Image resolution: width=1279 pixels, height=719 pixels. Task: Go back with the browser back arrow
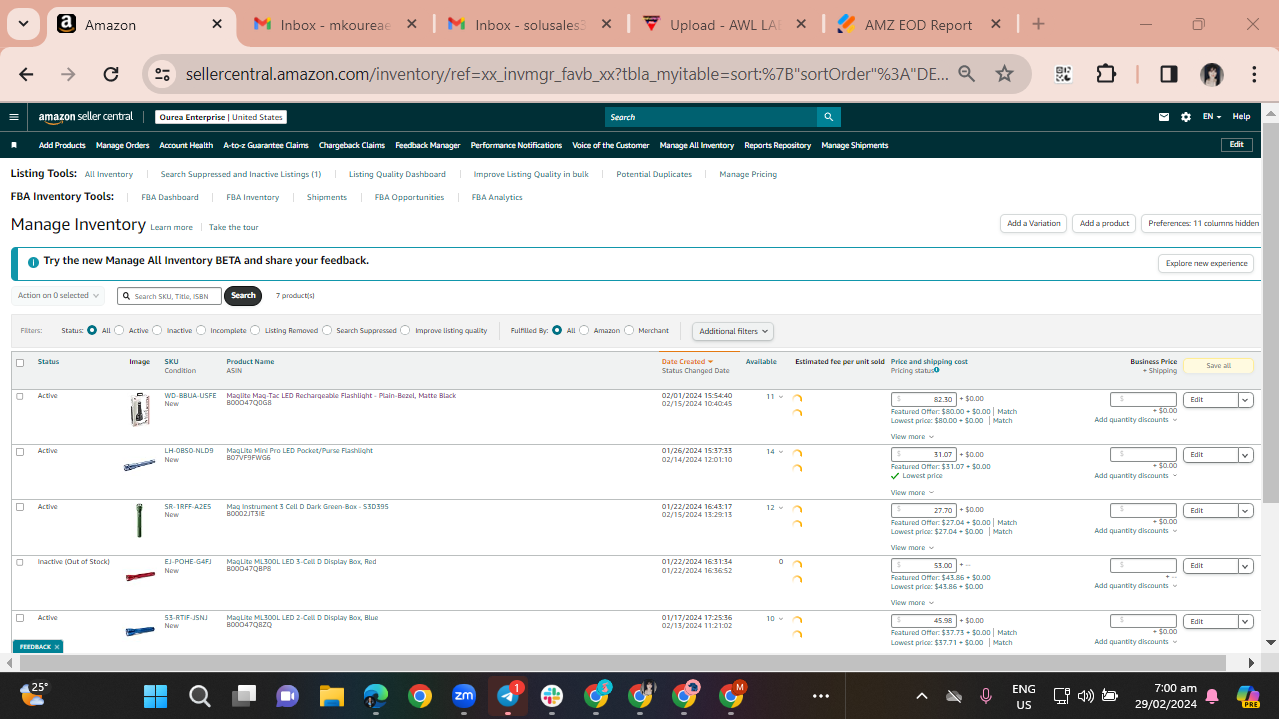pyautogui.click(x=26, y=74)
